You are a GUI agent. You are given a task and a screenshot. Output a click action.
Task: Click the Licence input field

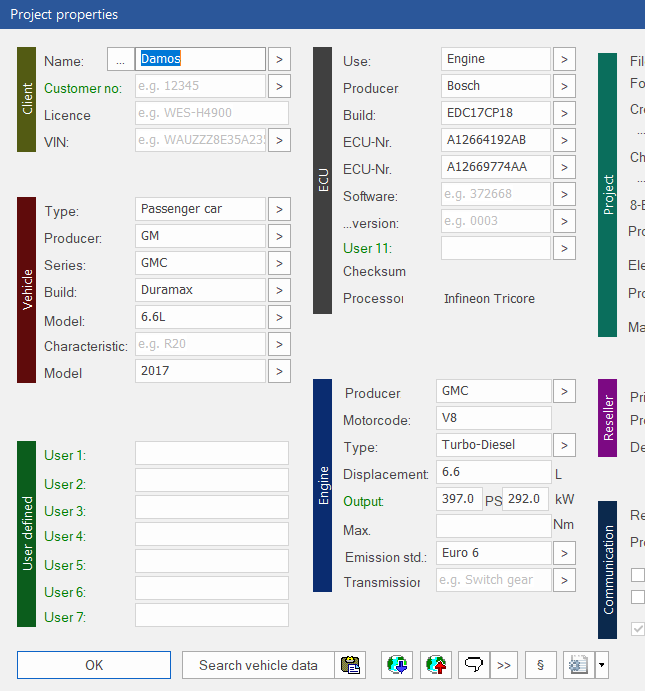[212, 113]
